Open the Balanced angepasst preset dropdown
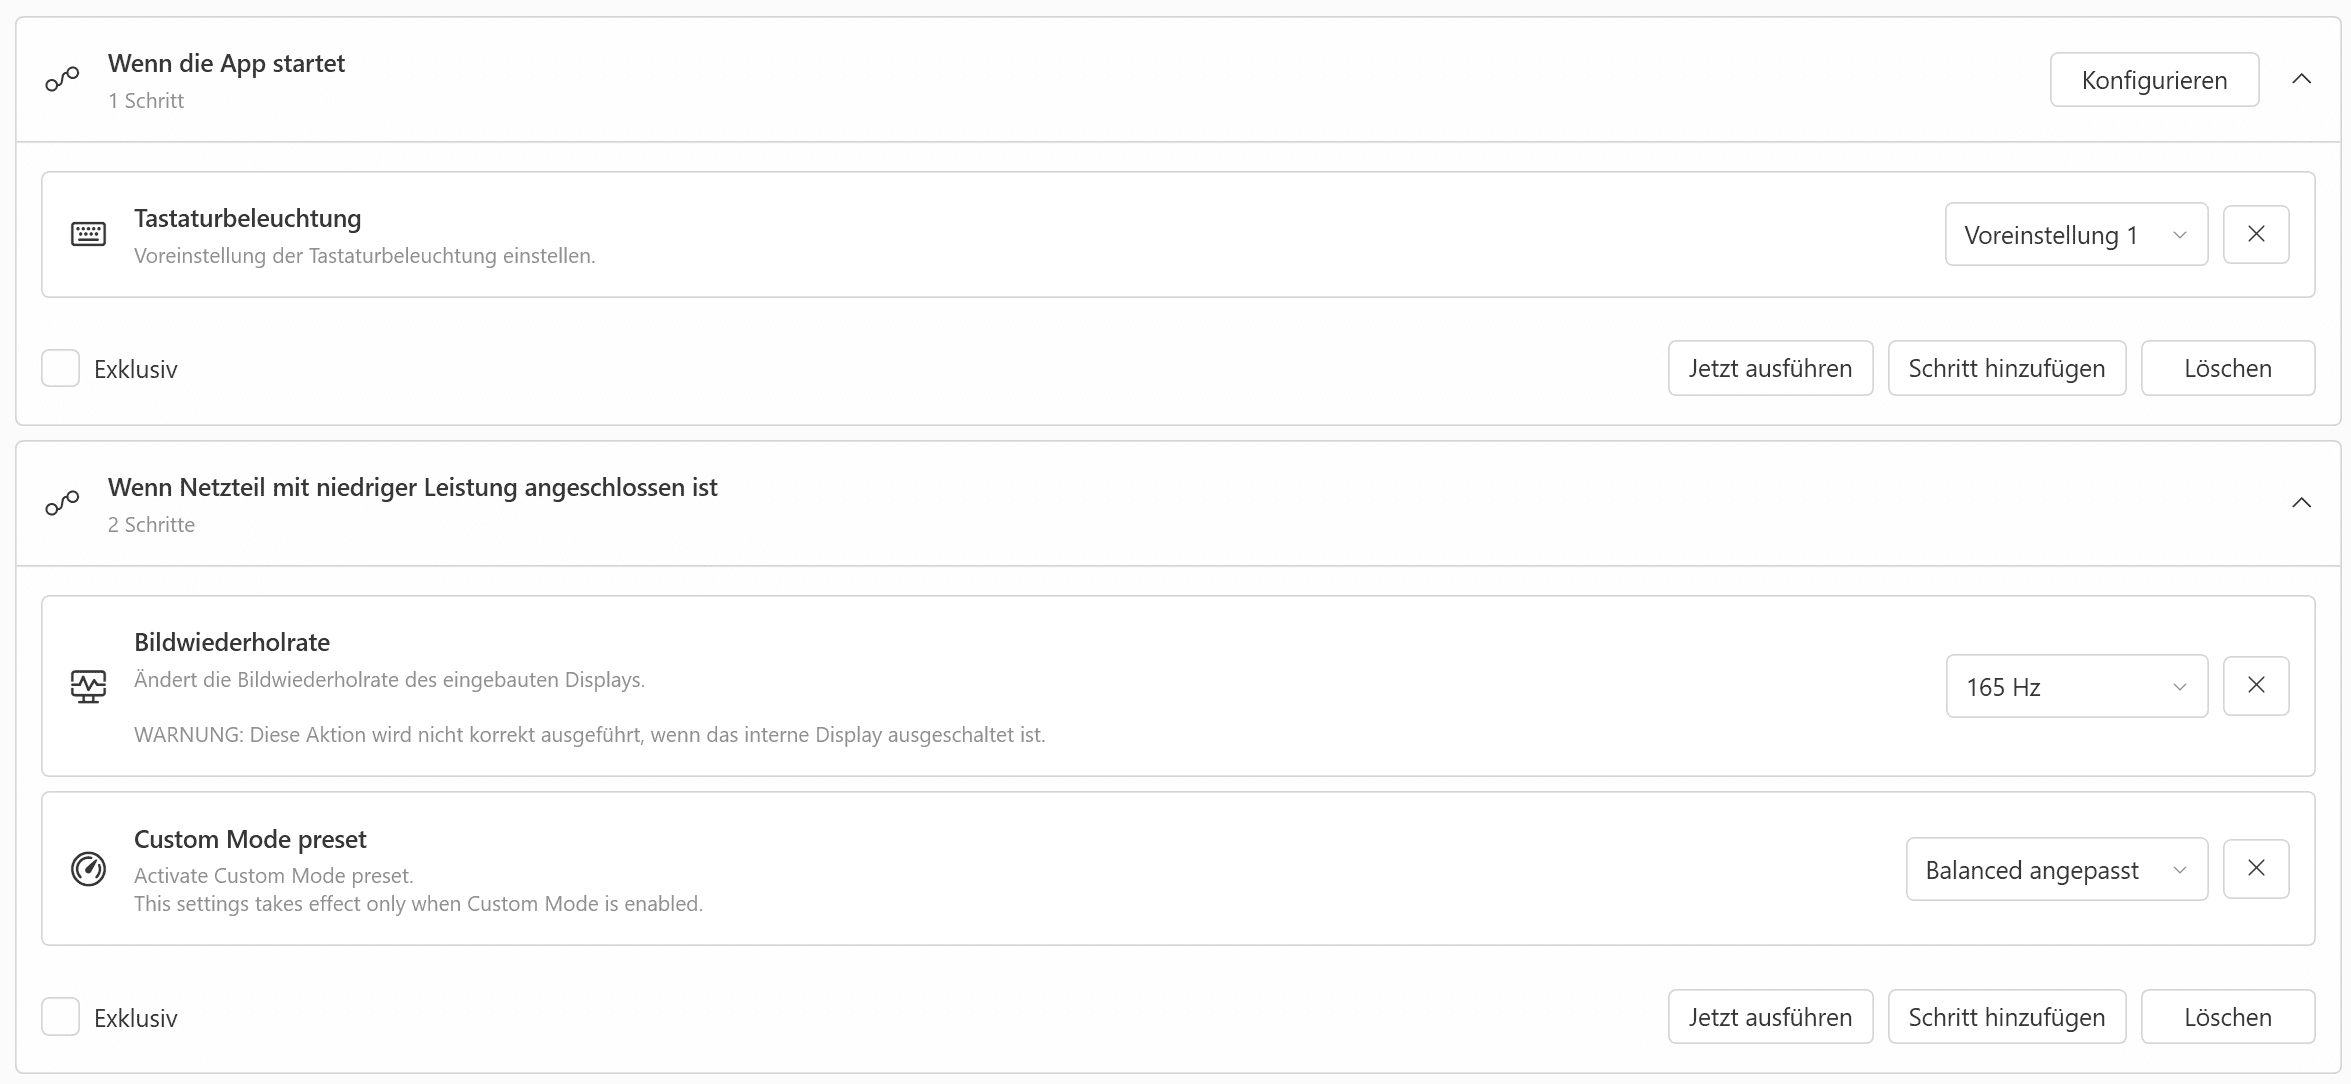The image size is (2351, 1084). coord(2057,869)
